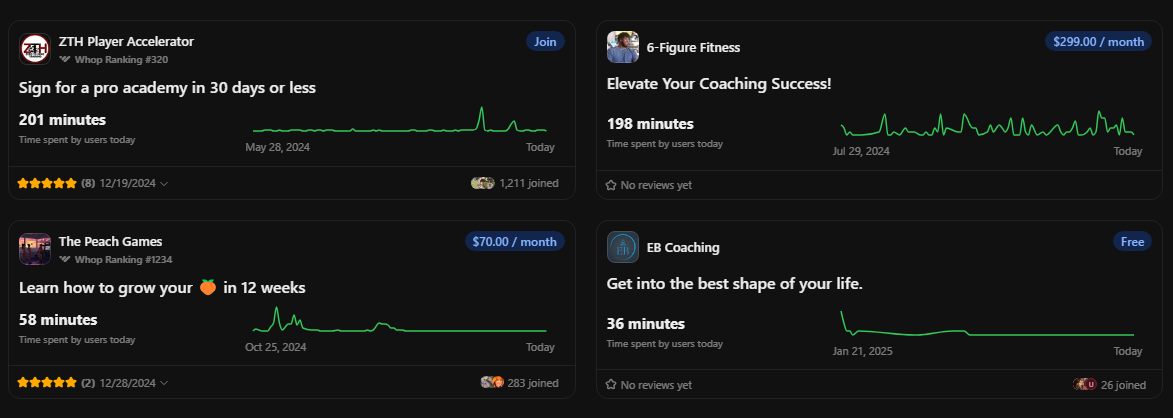Click the $70.00 / month price button

[515, 242]
